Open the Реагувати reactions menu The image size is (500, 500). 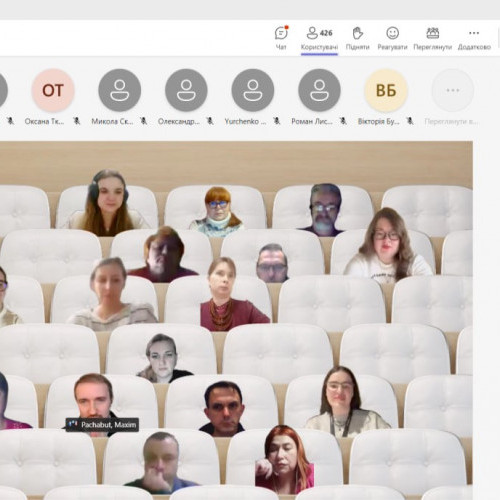pos(392,38)
